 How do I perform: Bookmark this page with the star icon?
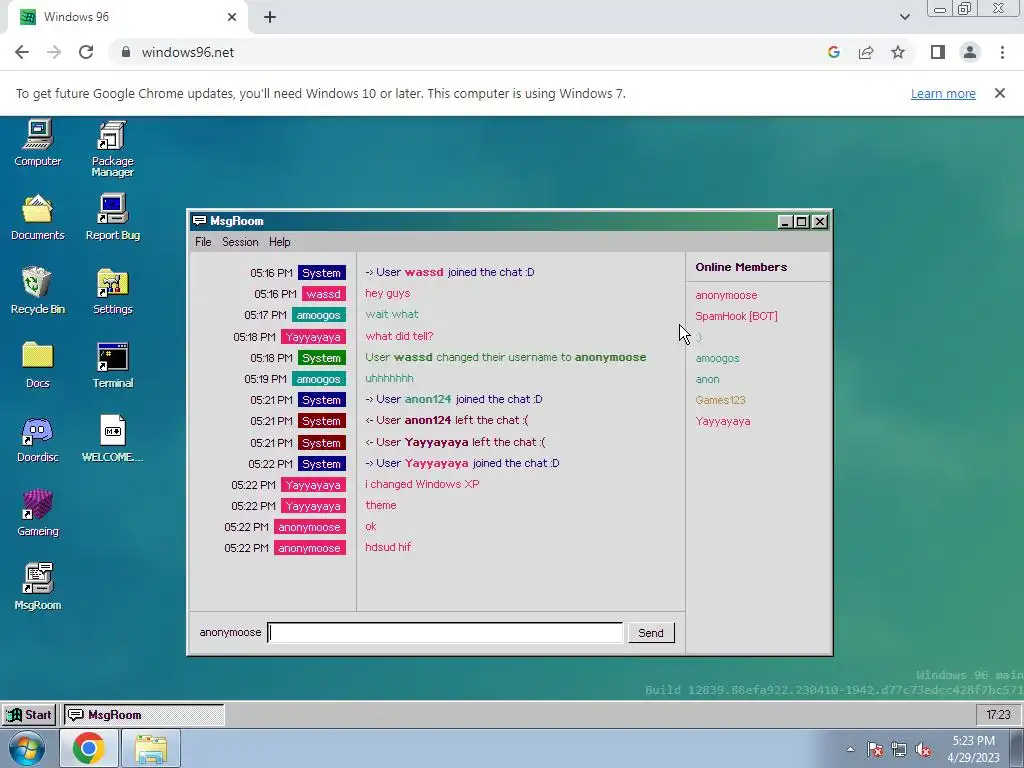coord(898,52)
